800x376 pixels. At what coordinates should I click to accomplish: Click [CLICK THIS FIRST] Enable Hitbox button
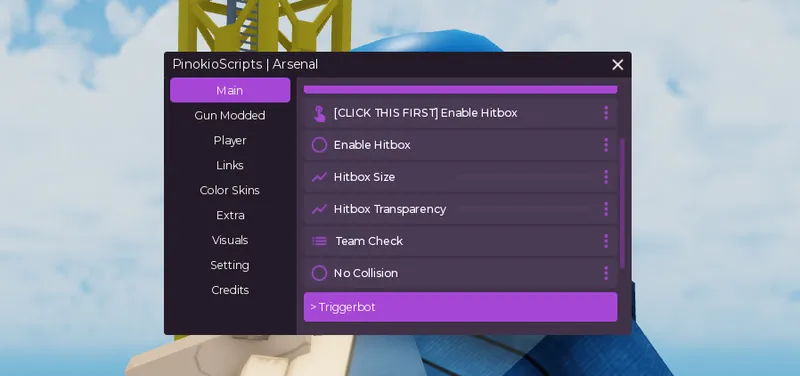(x=460, y=113)
